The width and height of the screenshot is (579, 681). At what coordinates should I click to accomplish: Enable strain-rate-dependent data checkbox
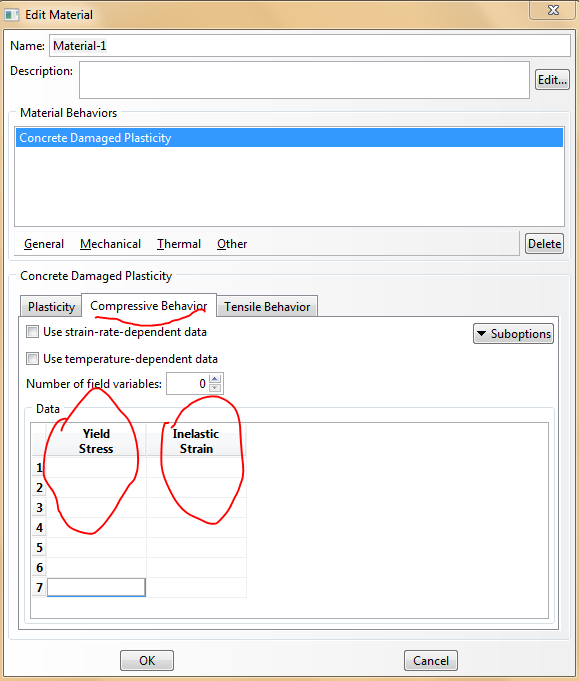(32, 332)
